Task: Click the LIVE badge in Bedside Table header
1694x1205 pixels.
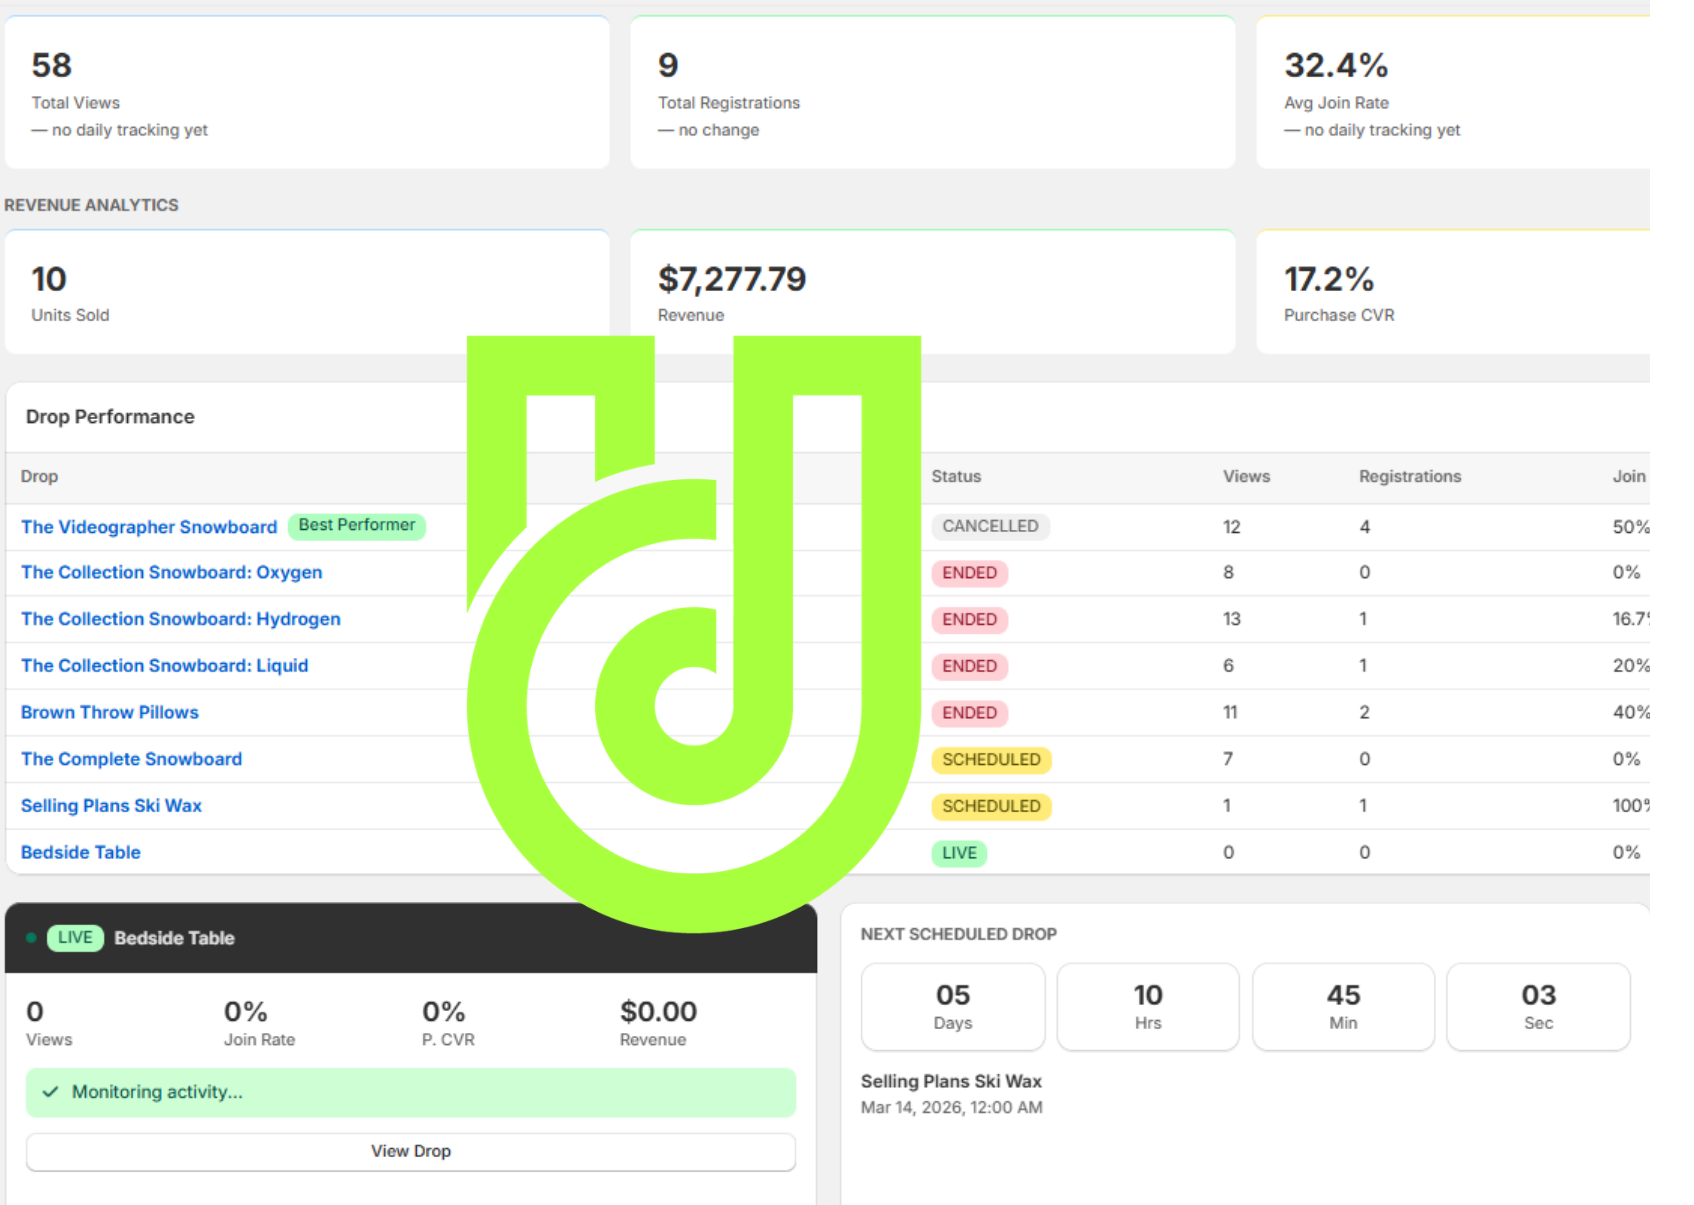Action: pos(75,938)
